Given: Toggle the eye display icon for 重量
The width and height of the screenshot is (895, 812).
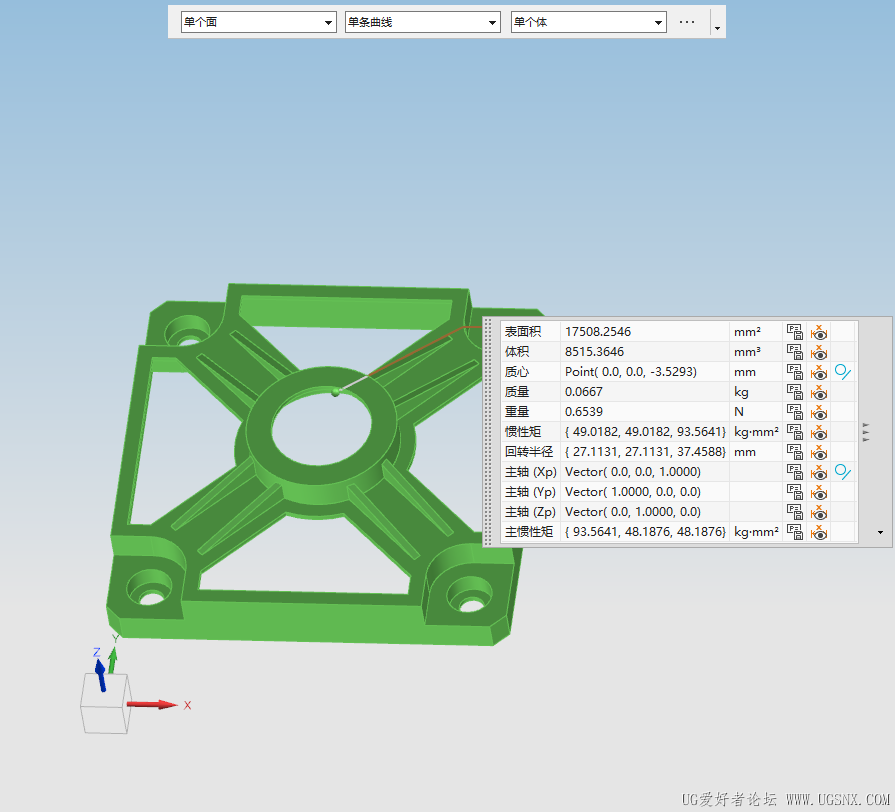Looking at the screenshot, I should 819,411.
